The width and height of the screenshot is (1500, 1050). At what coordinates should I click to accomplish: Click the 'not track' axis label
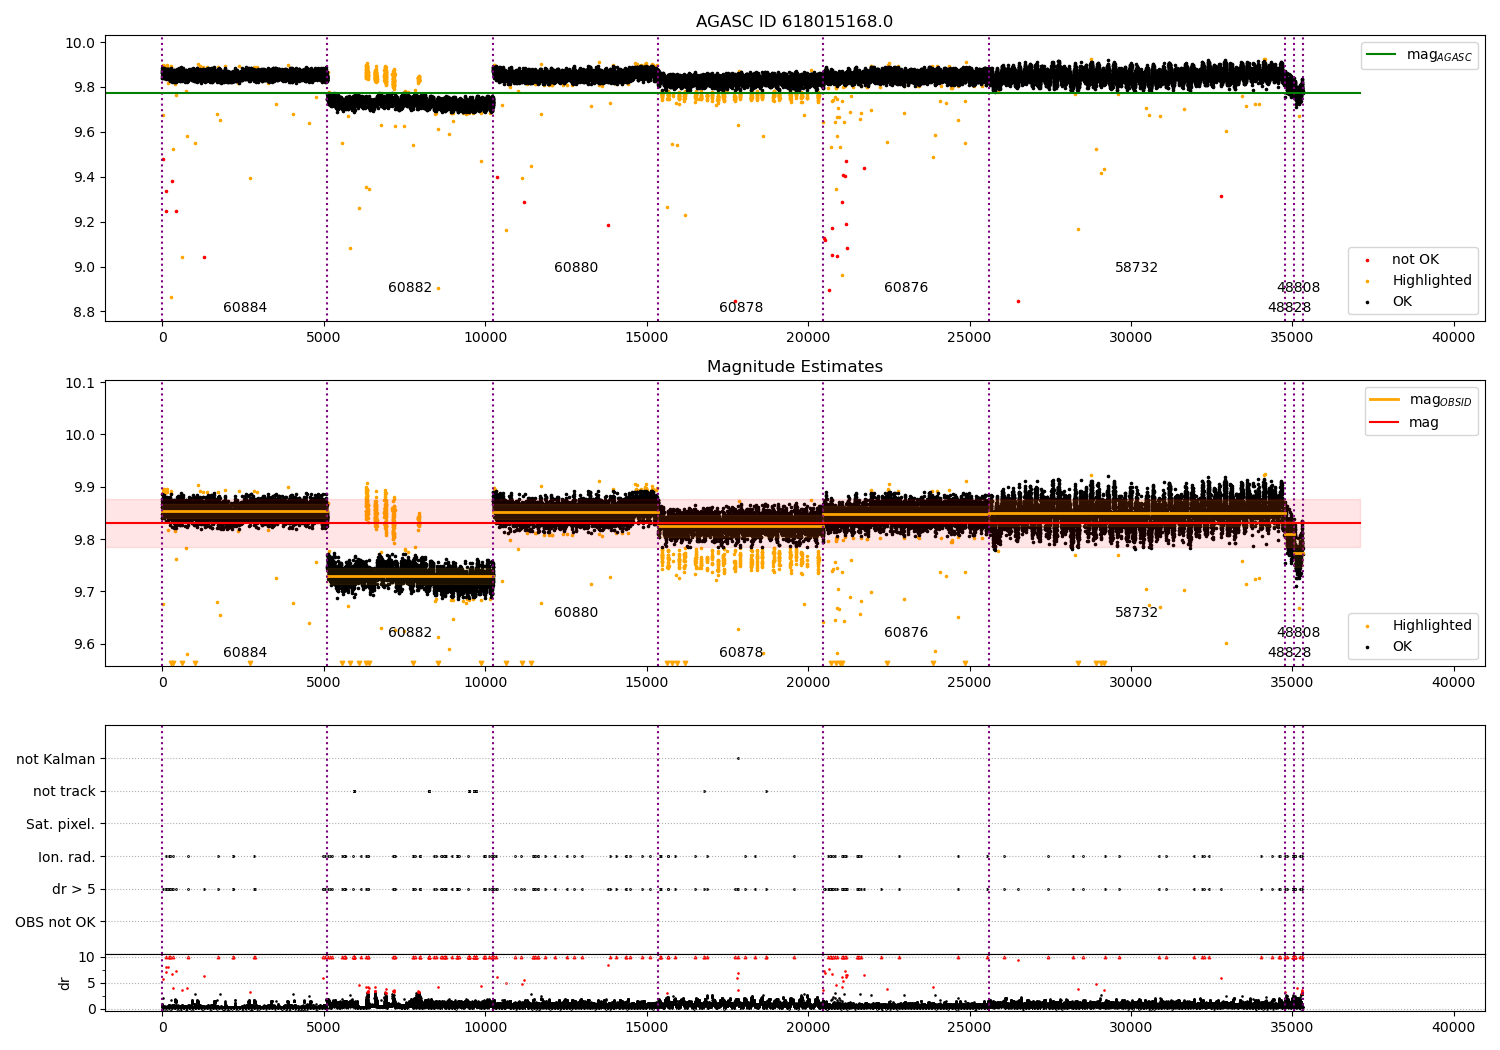64,791
